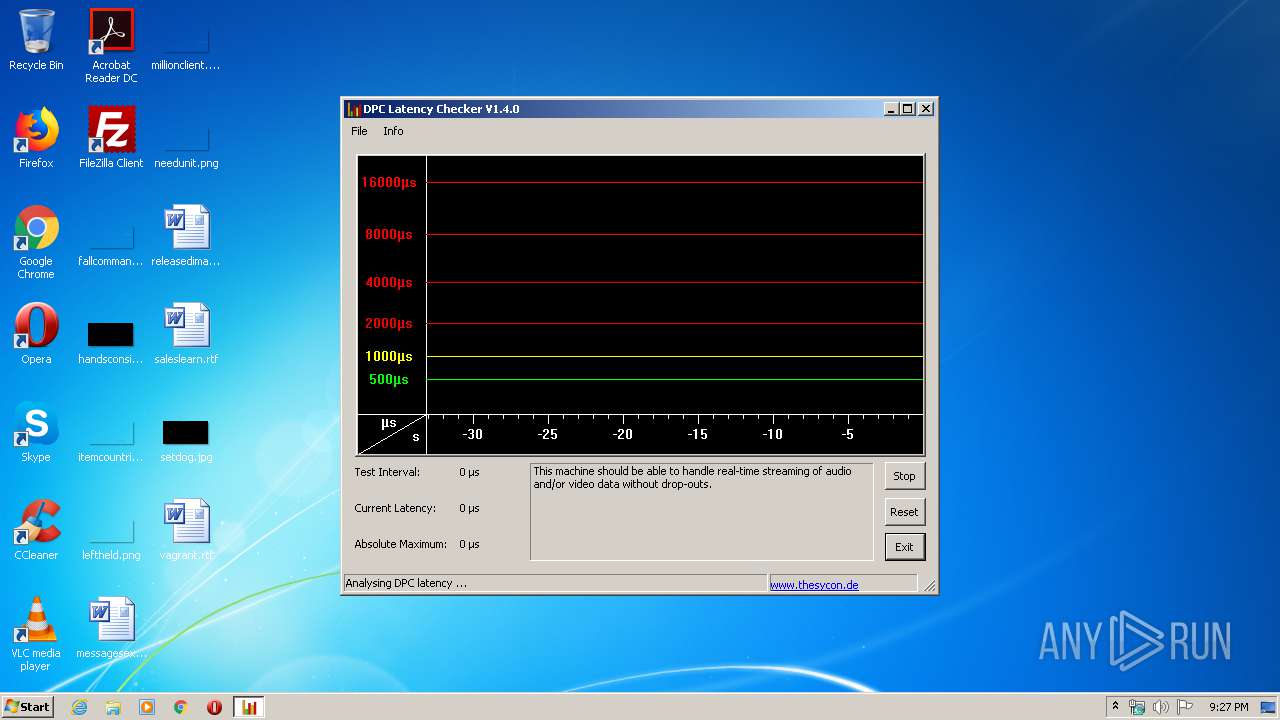Select the FileZilla Client desktop icon
This screenshot has width=1280, height=720.
pyautogui.click(x=111, y=138)
